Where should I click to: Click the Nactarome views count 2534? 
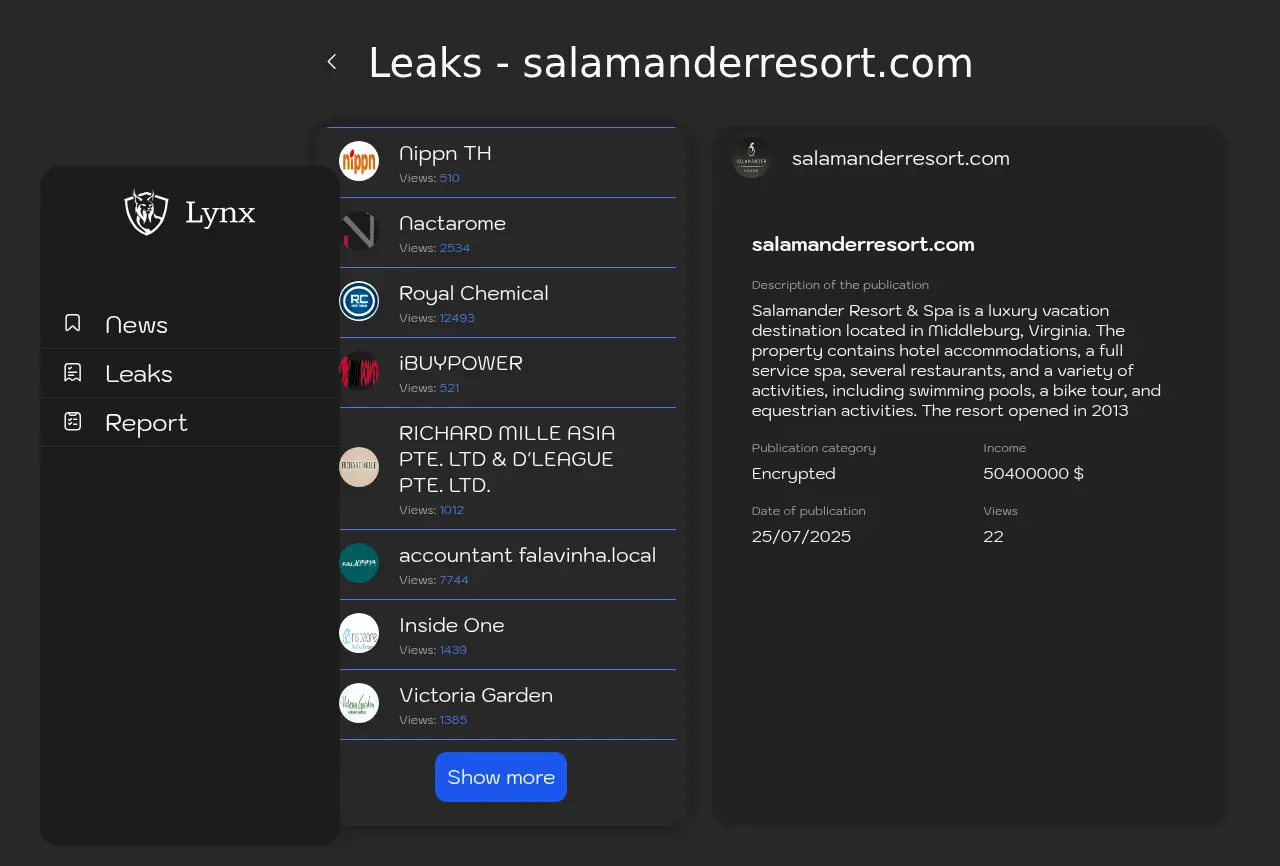455,248
